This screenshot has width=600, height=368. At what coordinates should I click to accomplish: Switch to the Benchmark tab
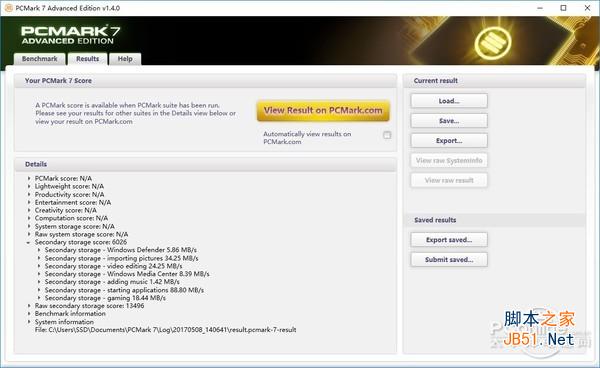(x=40, y=59)
